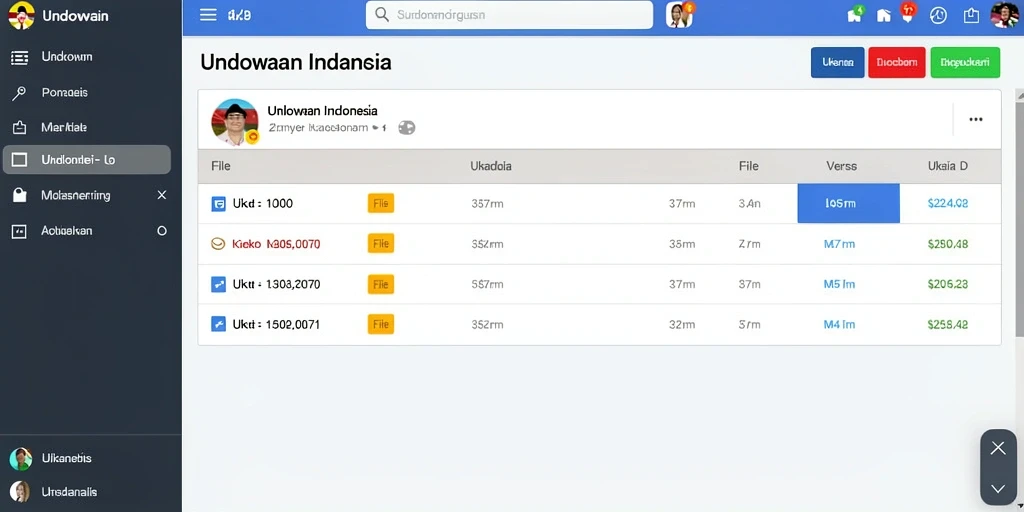
Task: Click the Undowain logo in sidebar header
Action: coord(21,15)
